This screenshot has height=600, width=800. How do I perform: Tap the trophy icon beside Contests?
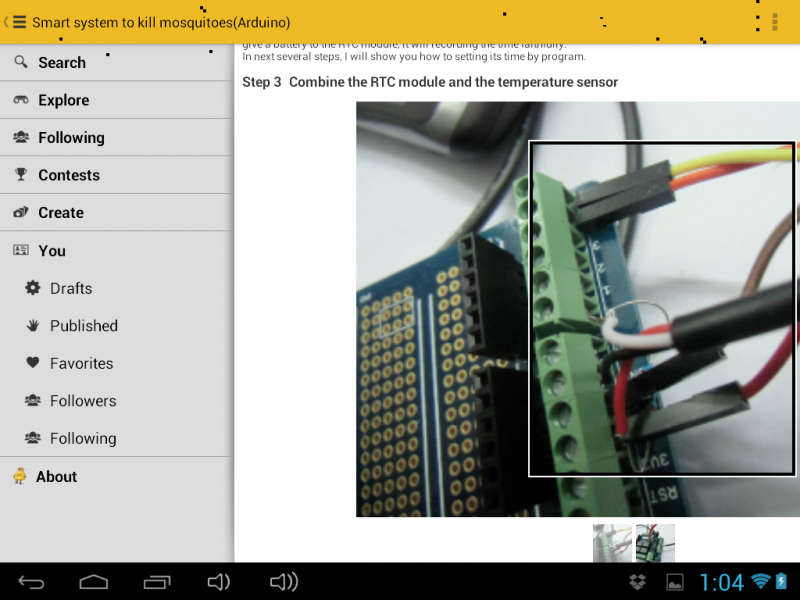(21, 174)
